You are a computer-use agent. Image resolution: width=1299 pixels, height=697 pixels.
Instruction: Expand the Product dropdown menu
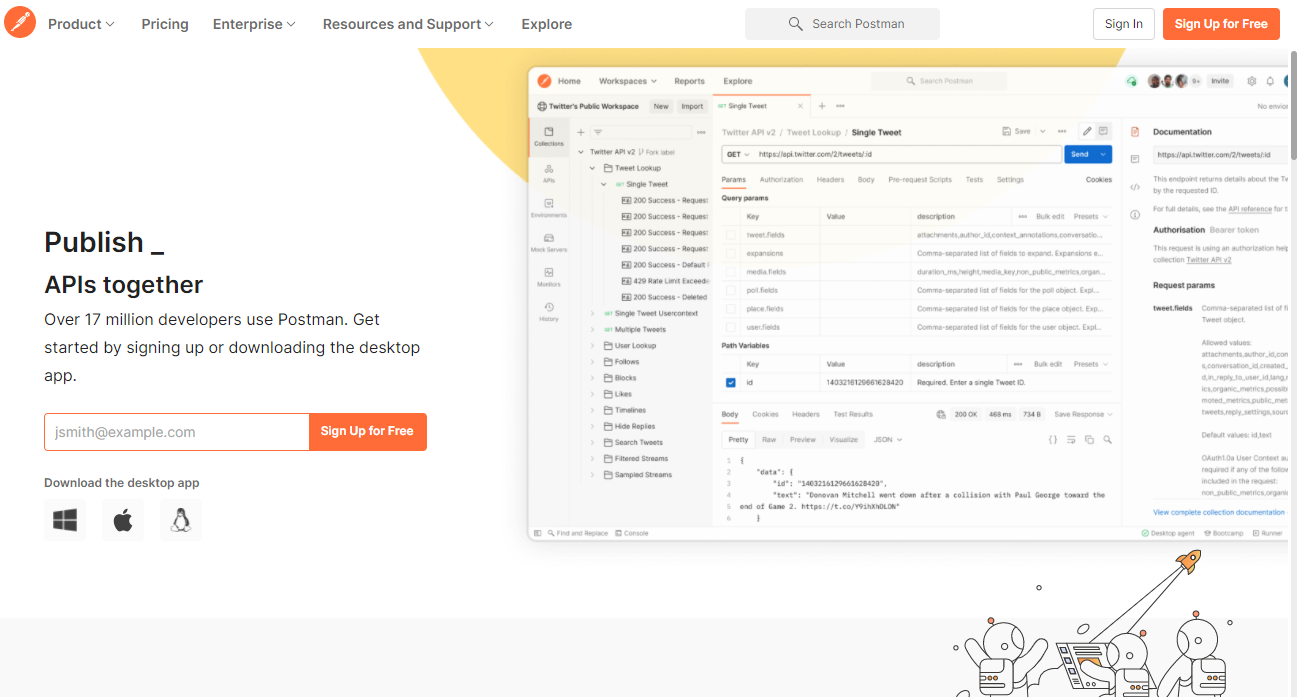click(x=81, y=24)
